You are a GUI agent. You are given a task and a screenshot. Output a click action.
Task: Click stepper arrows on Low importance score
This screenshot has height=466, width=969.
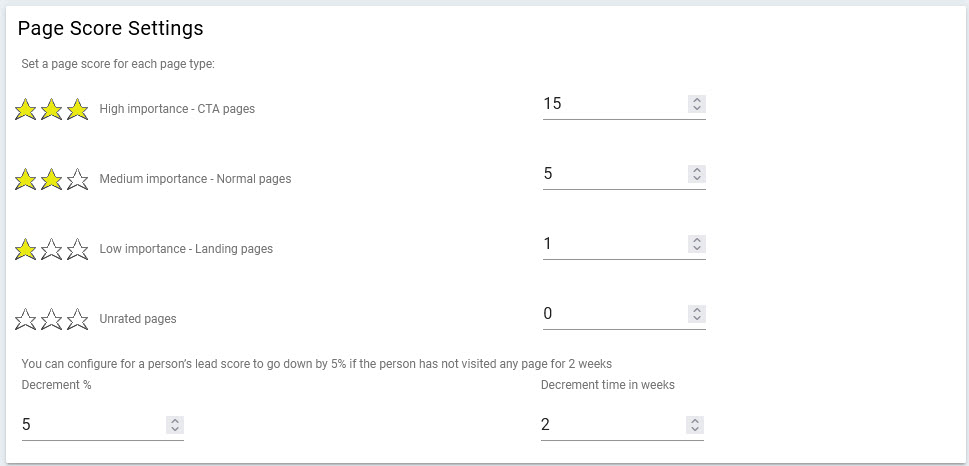click(696, 244)
